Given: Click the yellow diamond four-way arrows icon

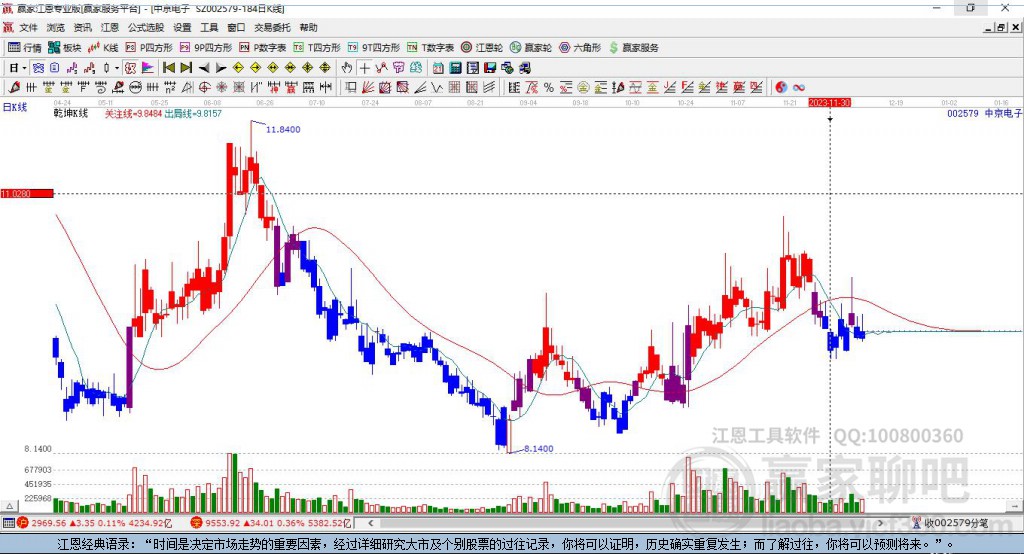Looking at the screenshot, I should click(x=307, y=68).
